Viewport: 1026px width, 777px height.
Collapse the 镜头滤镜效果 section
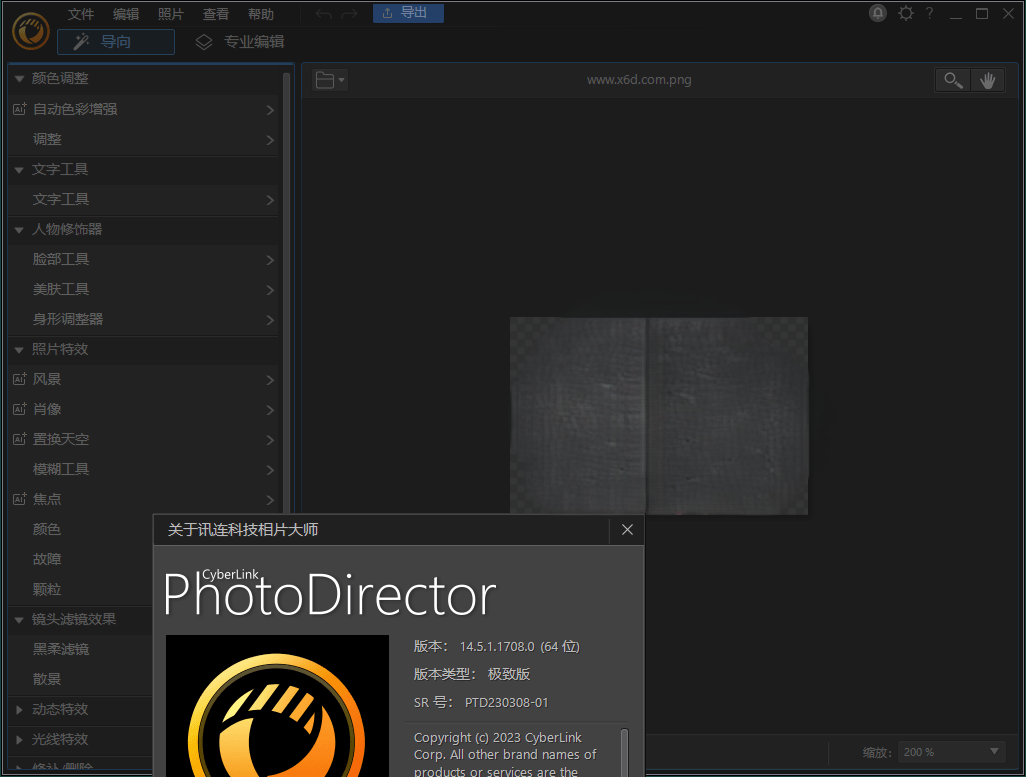pyautogui.click(x=19, y=620)
